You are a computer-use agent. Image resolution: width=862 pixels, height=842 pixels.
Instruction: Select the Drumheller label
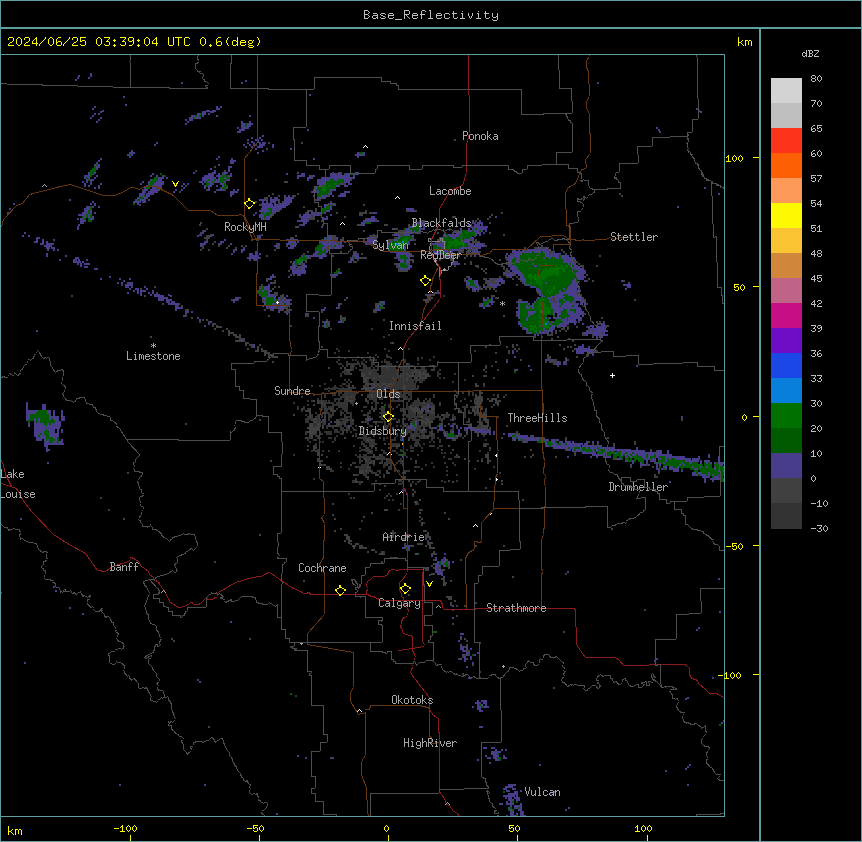[638, 487]
